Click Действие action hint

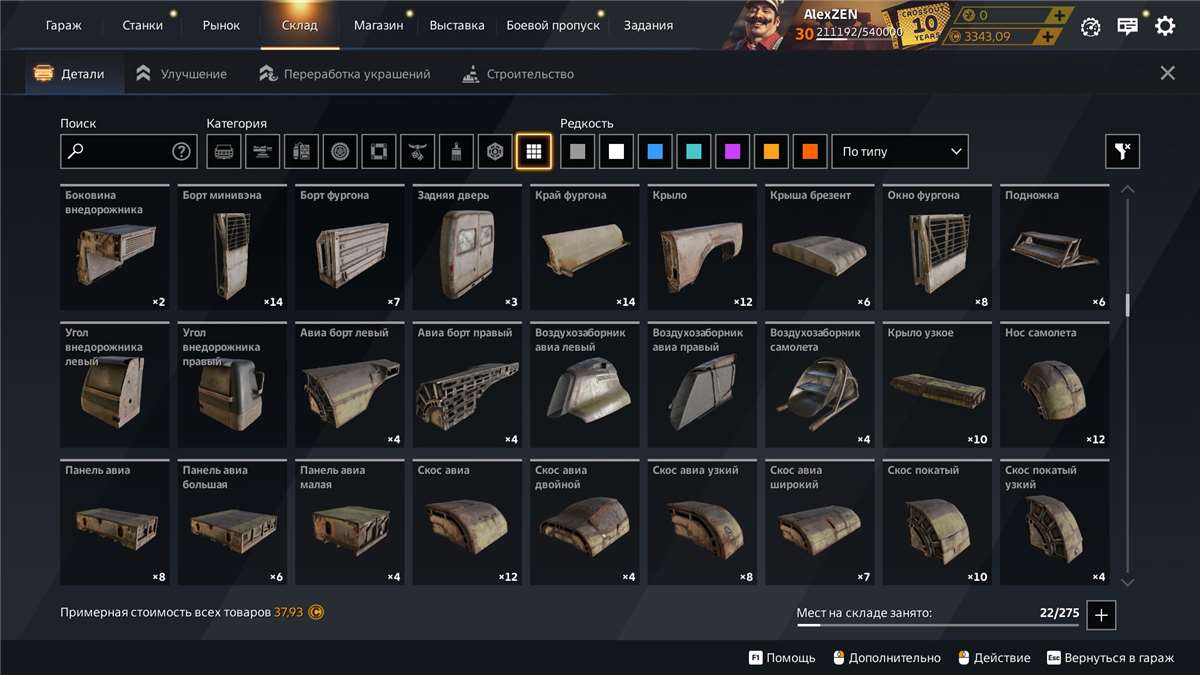click(x=994, y=658)
